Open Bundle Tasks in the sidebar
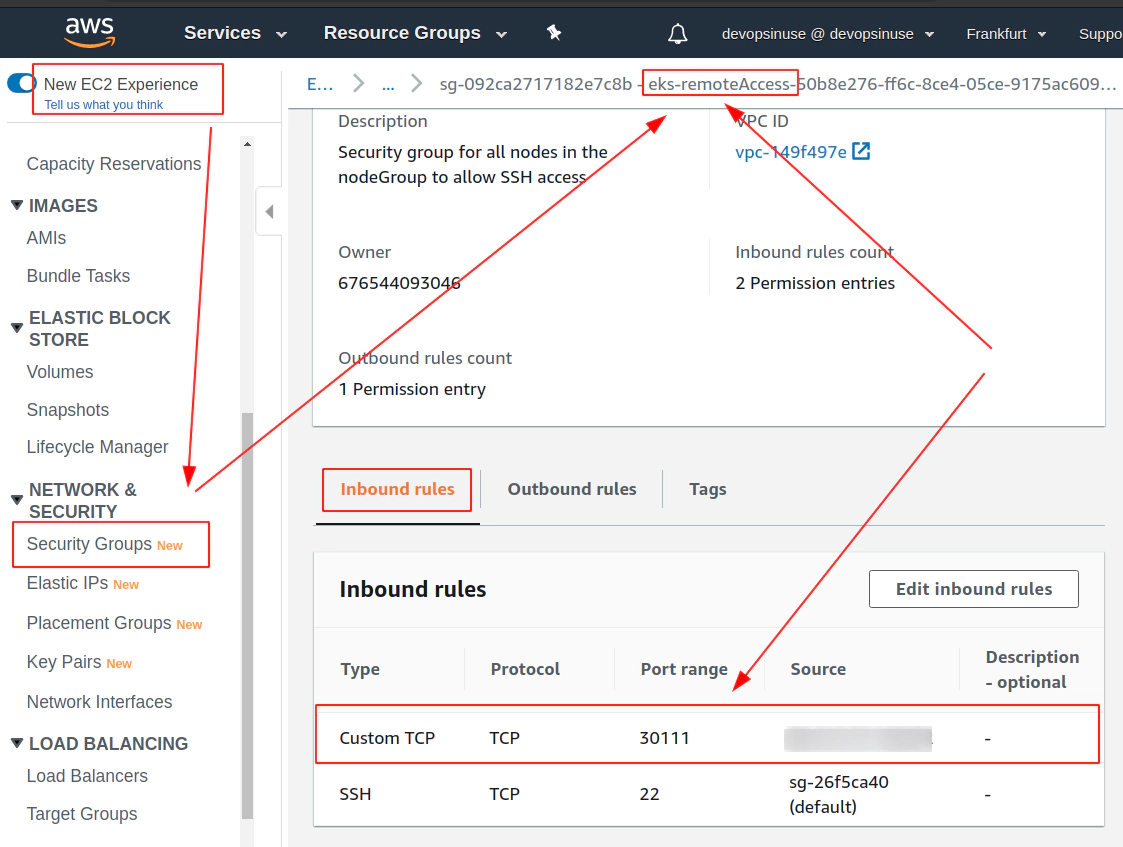This screenshot has width=1123, height=847. pos(78,276)
